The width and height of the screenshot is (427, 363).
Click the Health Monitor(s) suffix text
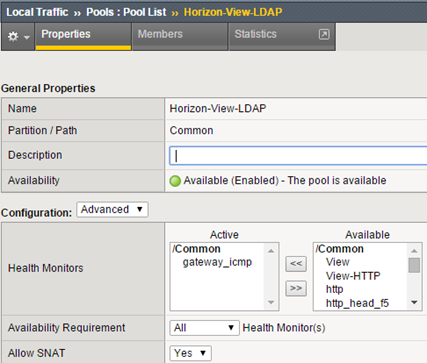[284, 328]
